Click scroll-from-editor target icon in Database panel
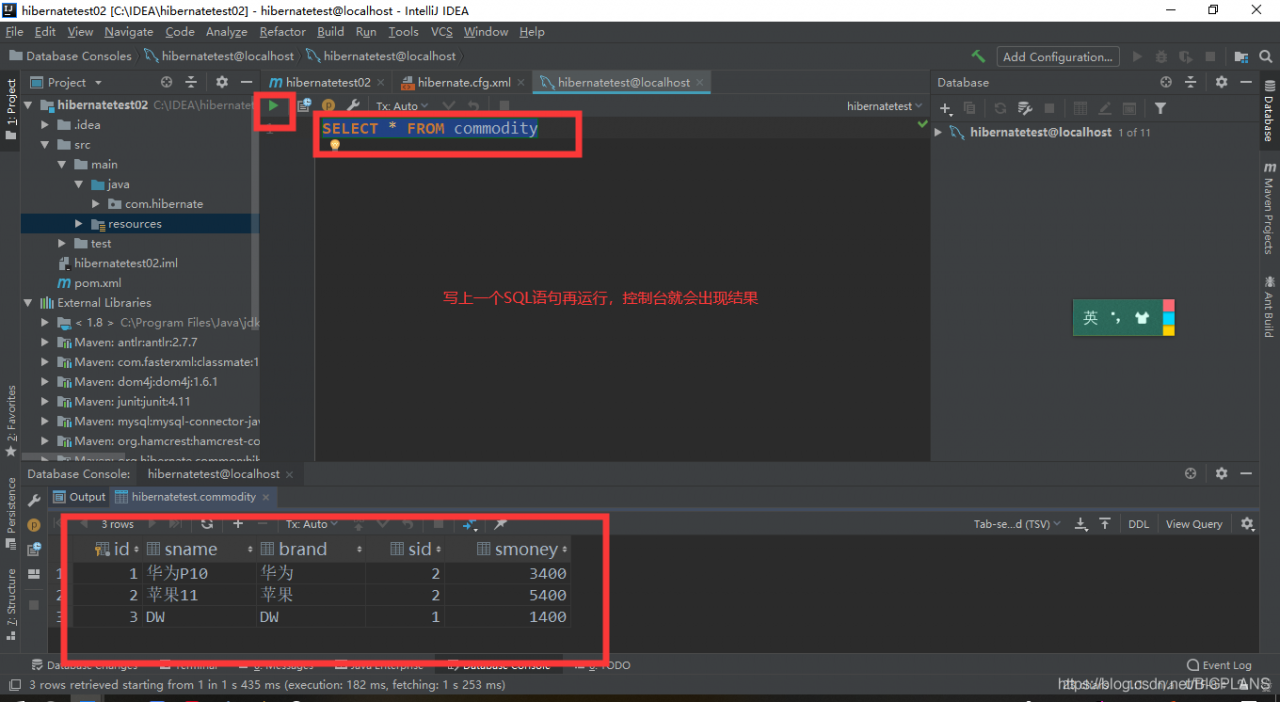Screen dimensions: 1280x702 (1165, 82)
